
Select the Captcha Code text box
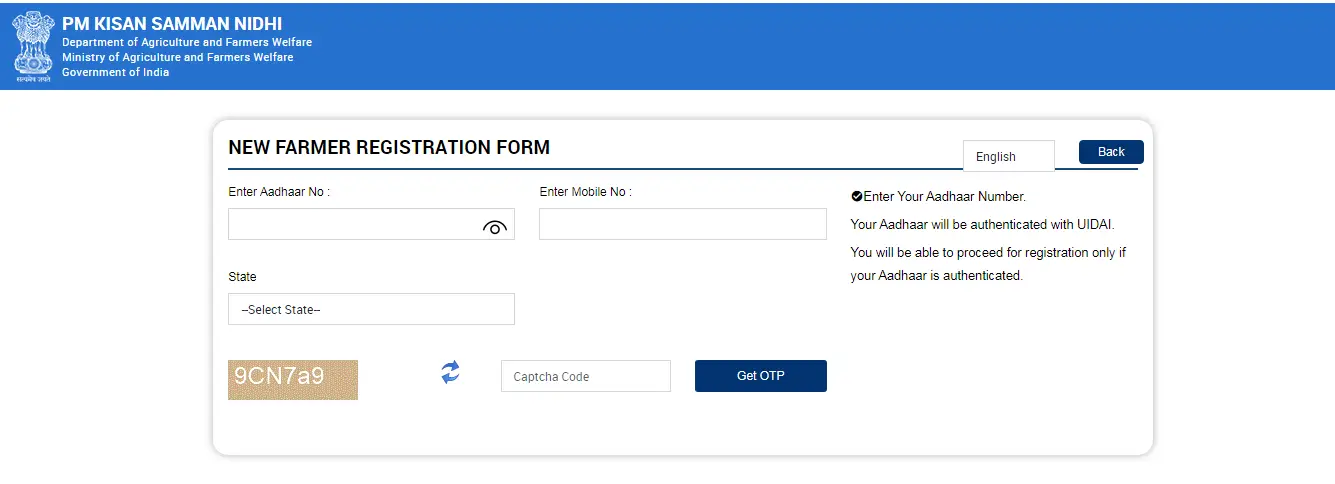pos(585,376)
